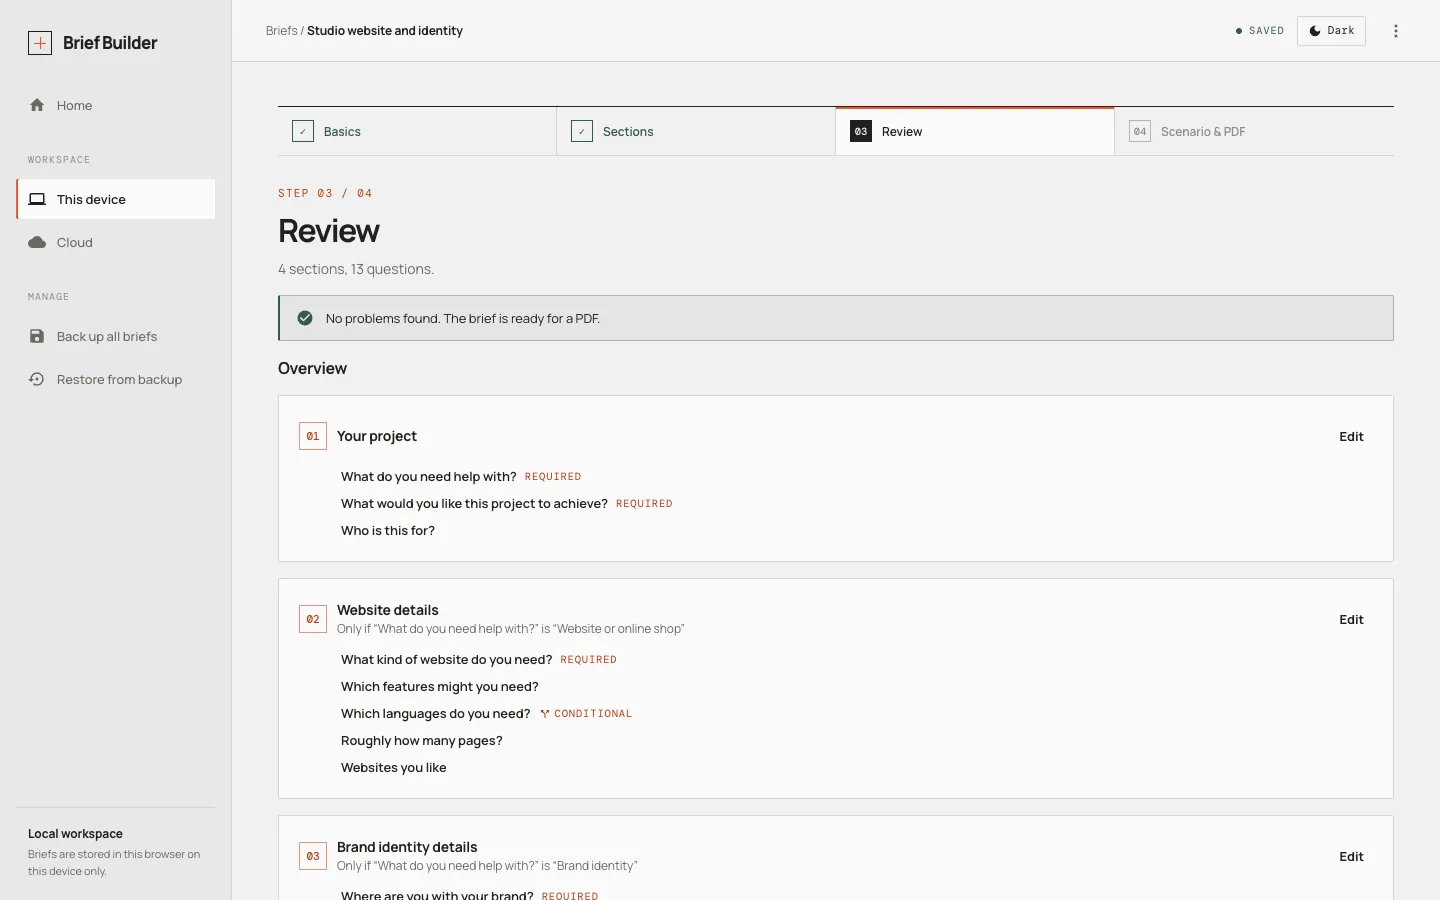Click the 04 badge on Scenario tab
Screen dimensions: 1440x900
1140,131
